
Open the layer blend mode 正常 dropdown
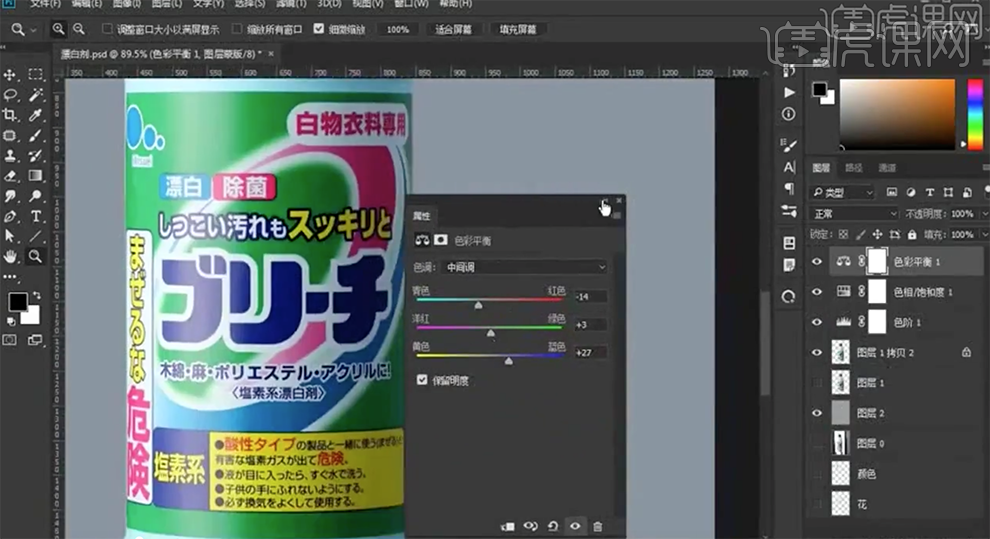pyautogui.click(x=854, y=214)
